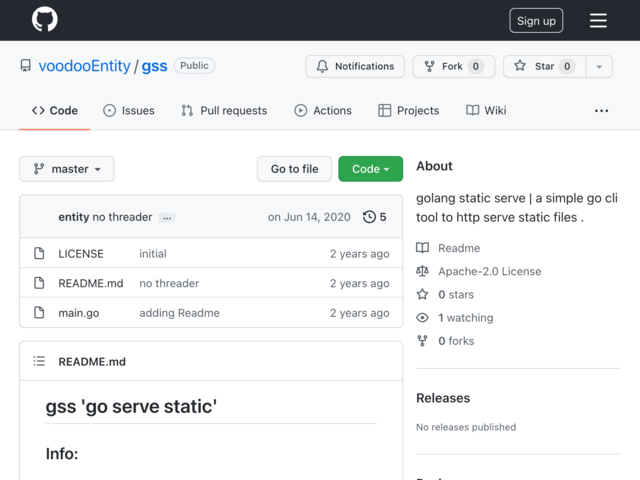Switch to the Code tab
This screenshot has width=640, height=480.
55,111
